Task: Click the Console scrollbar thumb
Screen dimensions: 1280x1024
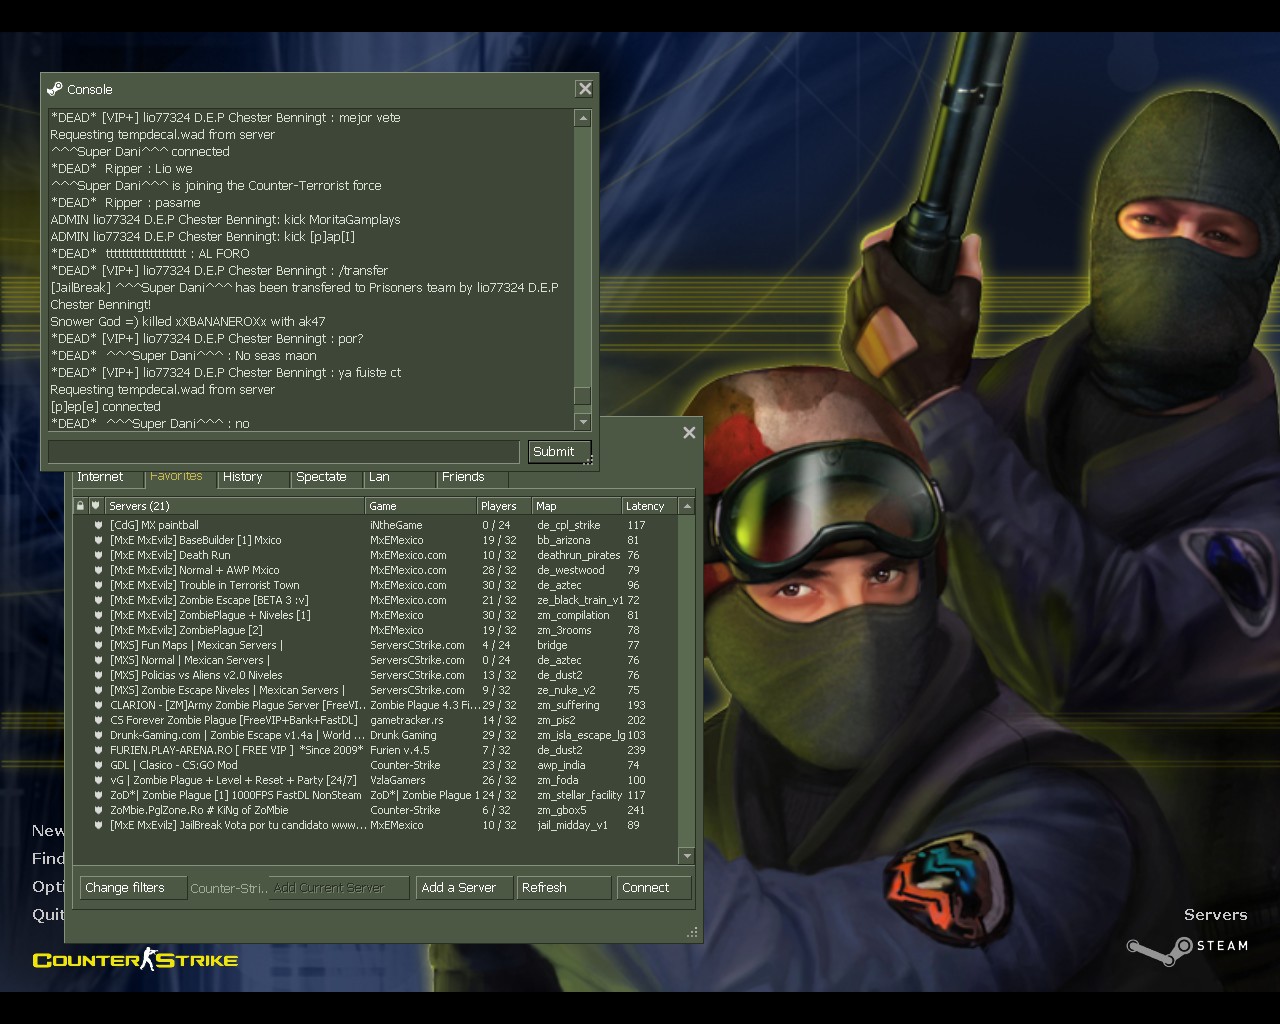Action: (583, 396)
